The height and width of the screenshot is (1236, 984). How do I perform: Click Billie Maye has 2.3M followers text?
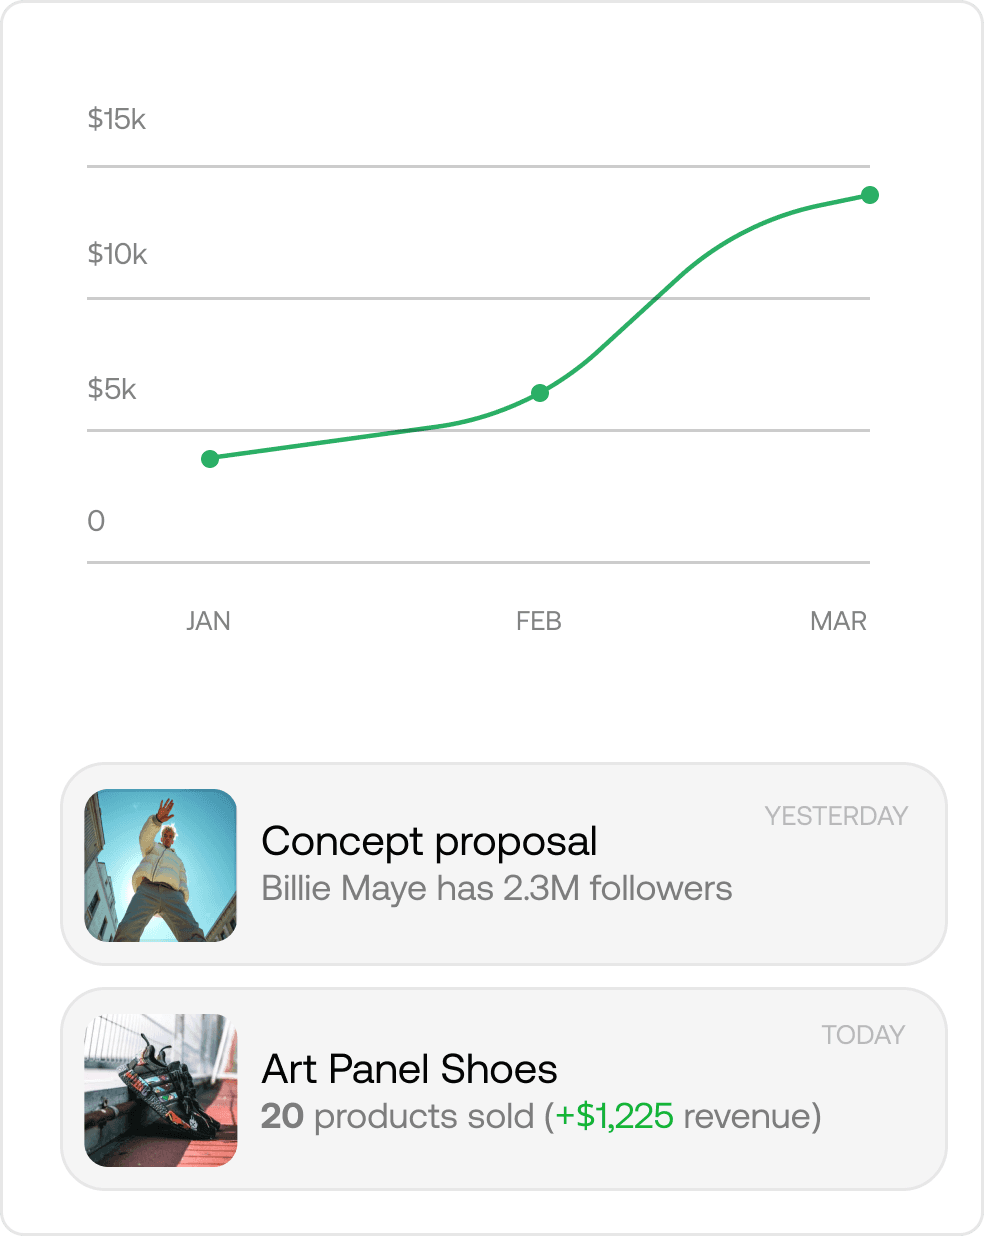pyautogui.click(x=497, y=888)
